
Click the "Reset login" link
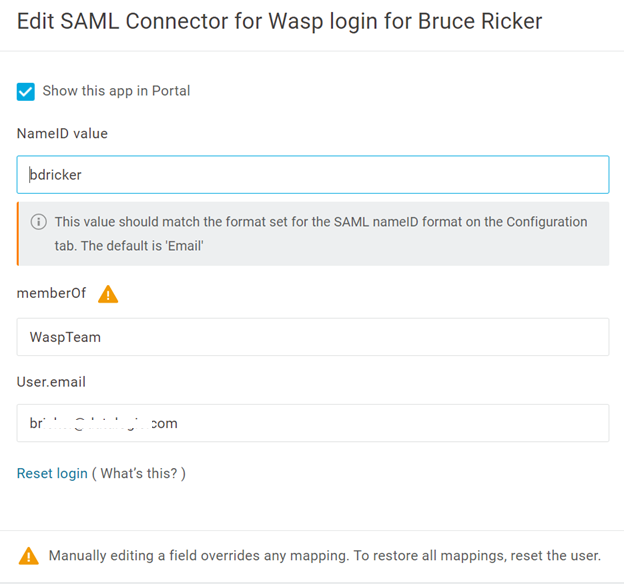52,473
